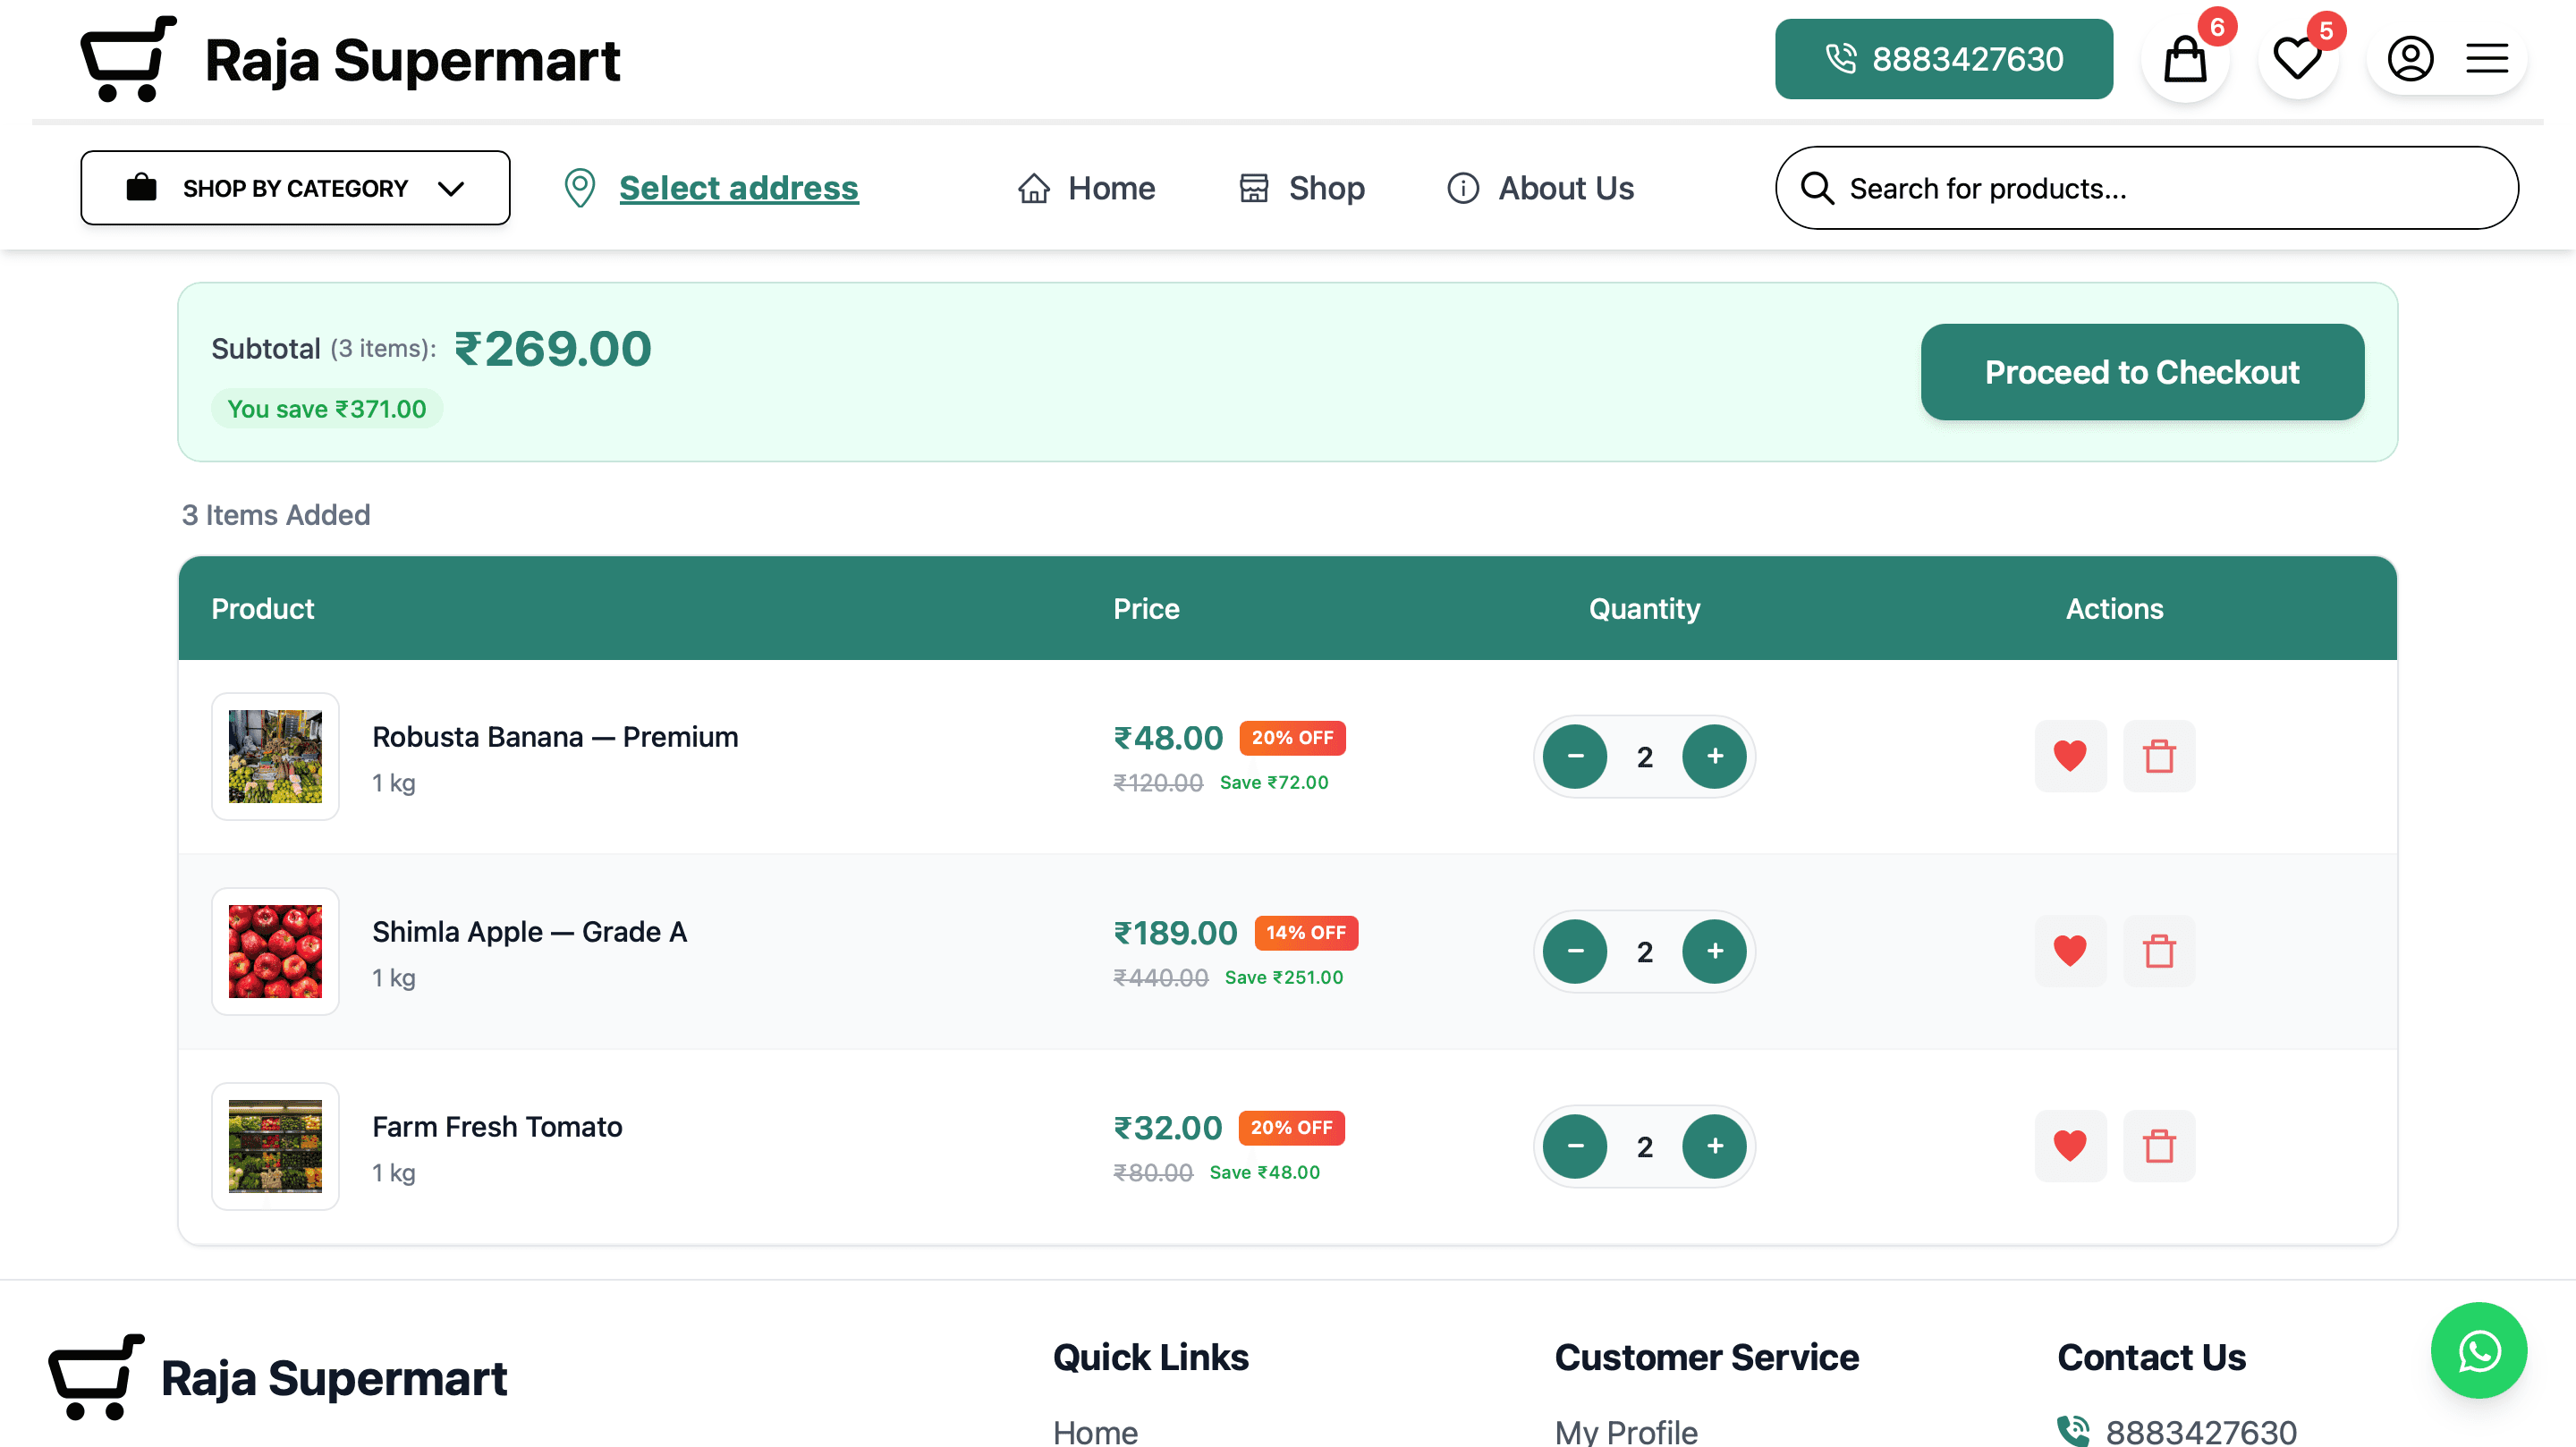The height and width of the screenshot is (1447, 2576).
Task: Click Raja Supermart header brand name
Action: [x=412, y=60]
